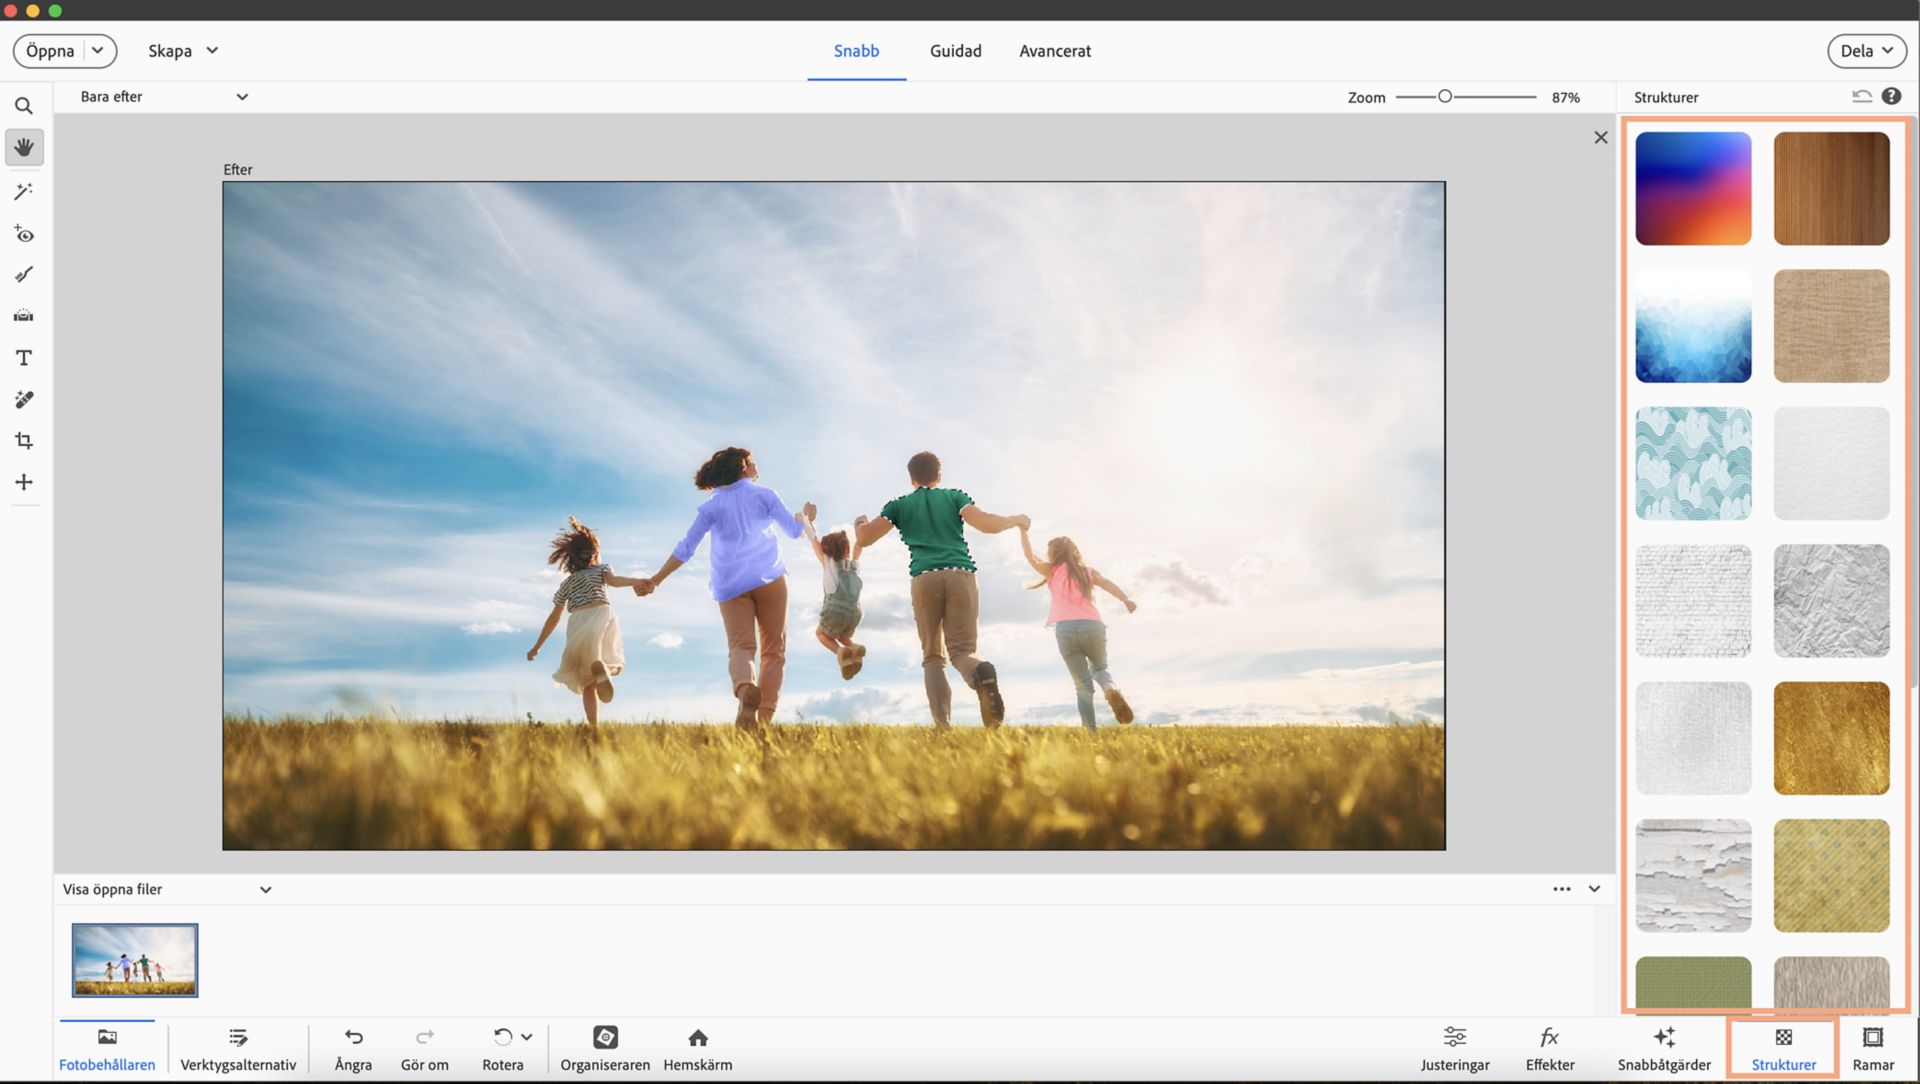
Task: Expand the Öppna dropdown arrow
Action: click(x=98, y=50)
